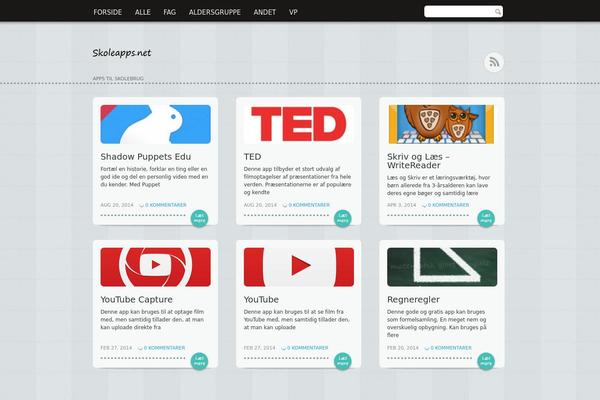Open the RSS feed icon

tap(494, 62)
